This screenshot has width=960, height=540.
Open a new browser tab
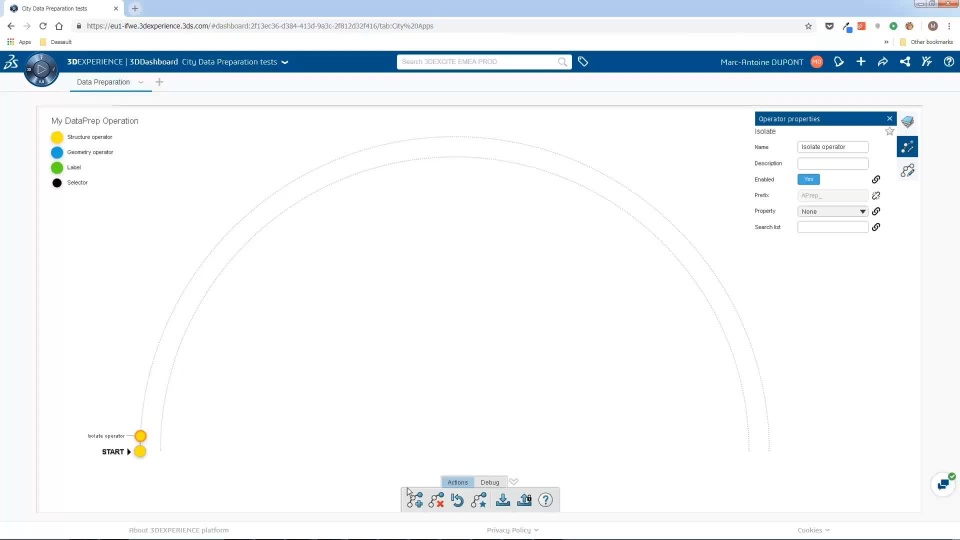135,9
